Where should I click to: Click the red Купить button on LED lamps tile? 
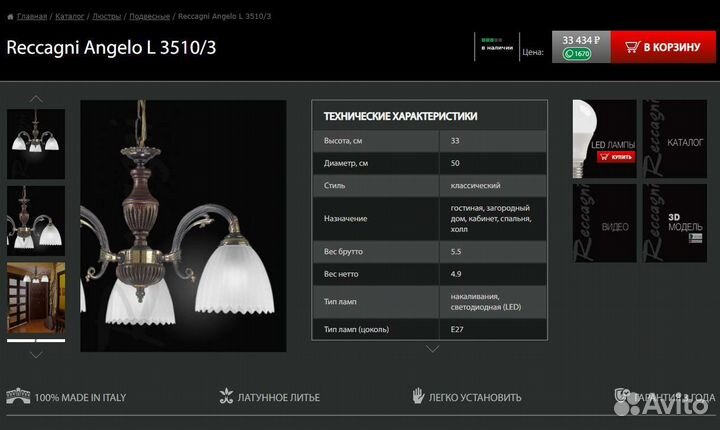pyautogui.click(x=620, y=157)
